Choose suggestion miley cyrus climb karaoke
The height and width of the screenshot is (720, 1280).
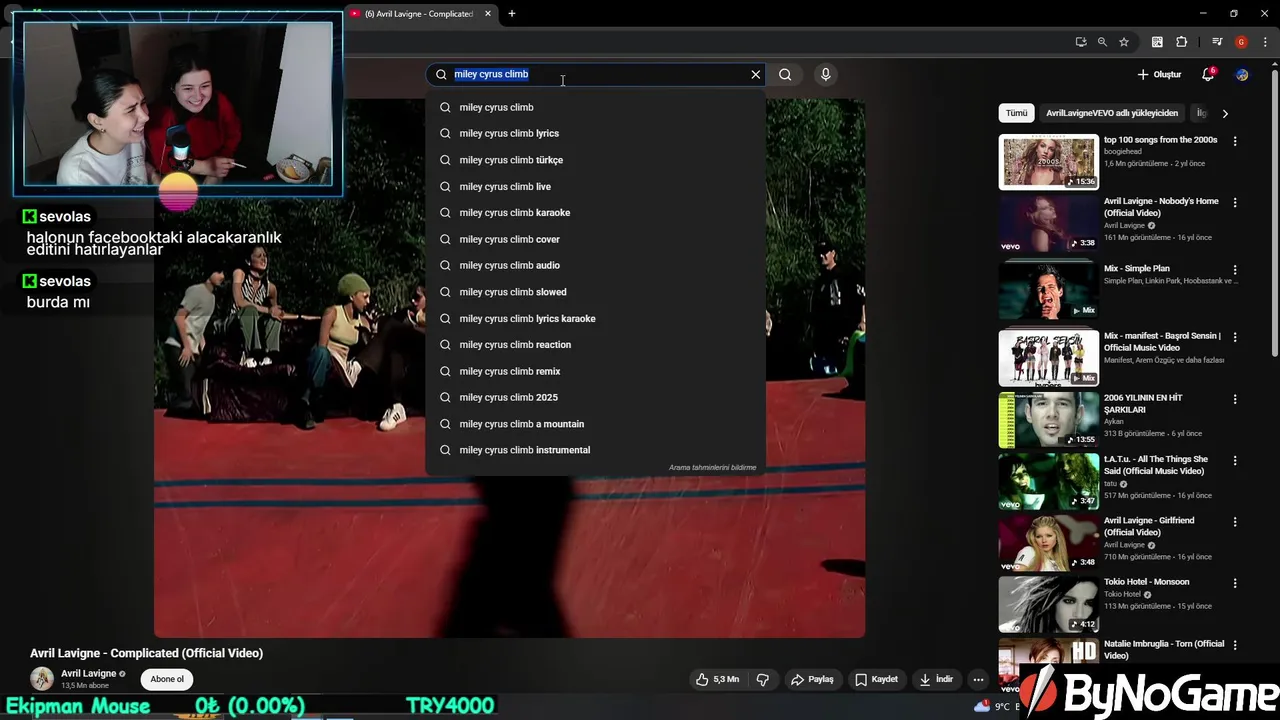click(596, 212)
